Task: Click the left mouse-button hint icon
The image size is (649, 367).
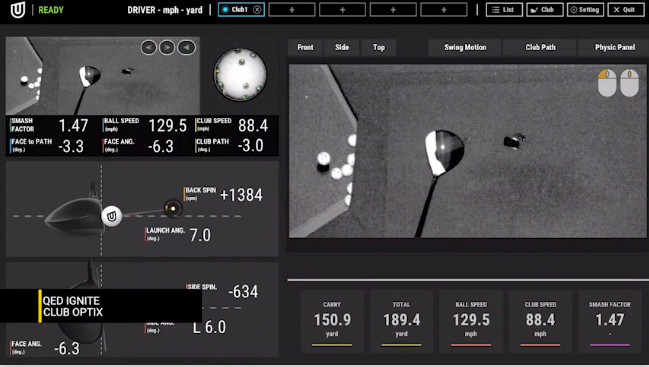Action: pos(607,83)
